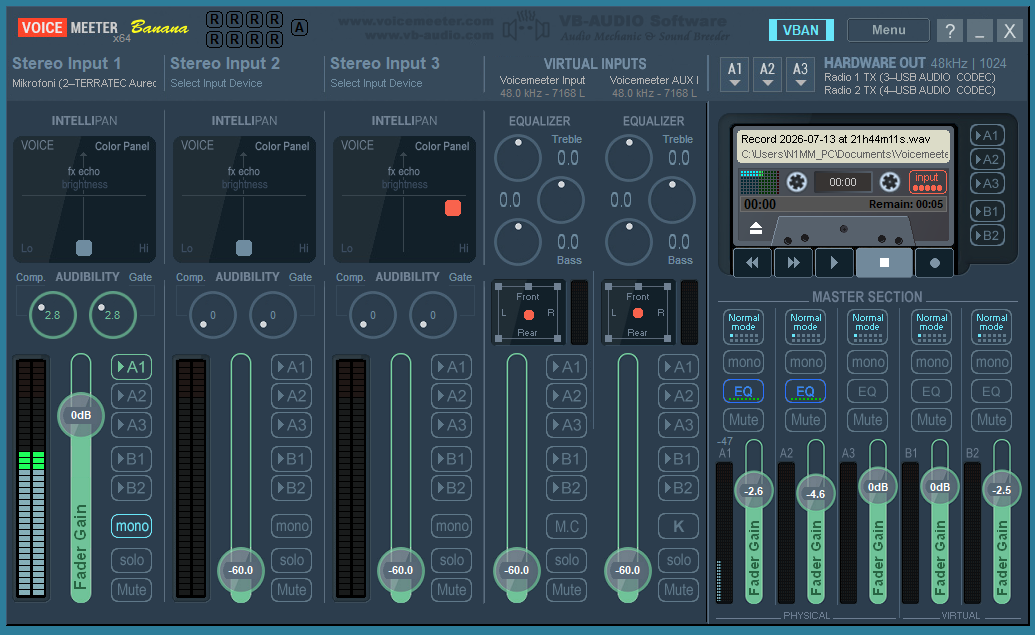
Task: Click the cassette eject icon
Action: (x=756, y=228)
